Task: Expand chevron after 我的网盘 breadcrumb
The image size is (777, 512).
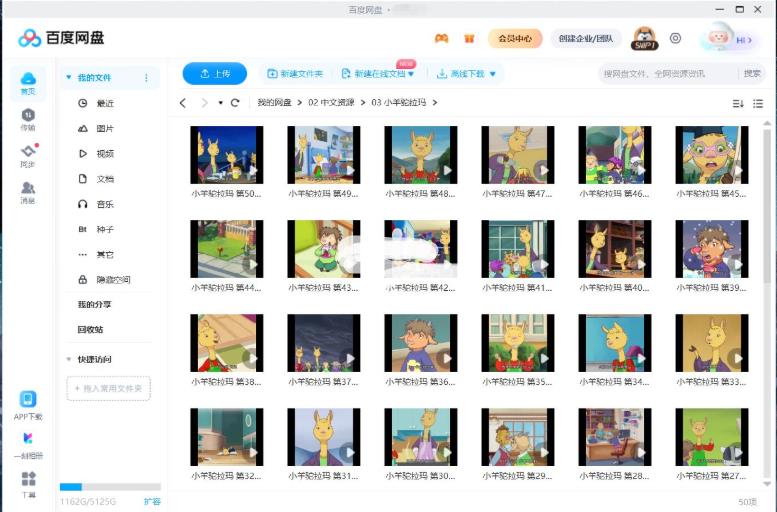Action: tap(299, 103)
